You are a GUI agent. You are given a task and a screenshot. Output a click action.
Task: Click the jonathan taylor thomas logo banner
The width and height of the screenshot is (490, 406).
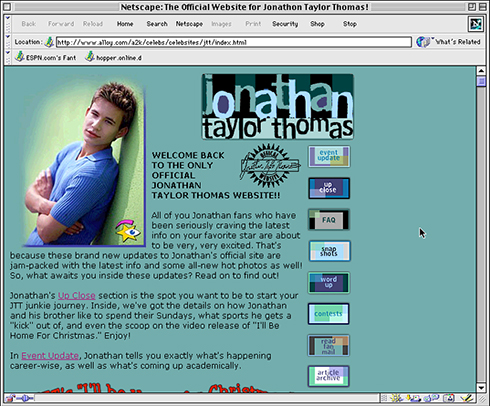click(x=278, y=107)
